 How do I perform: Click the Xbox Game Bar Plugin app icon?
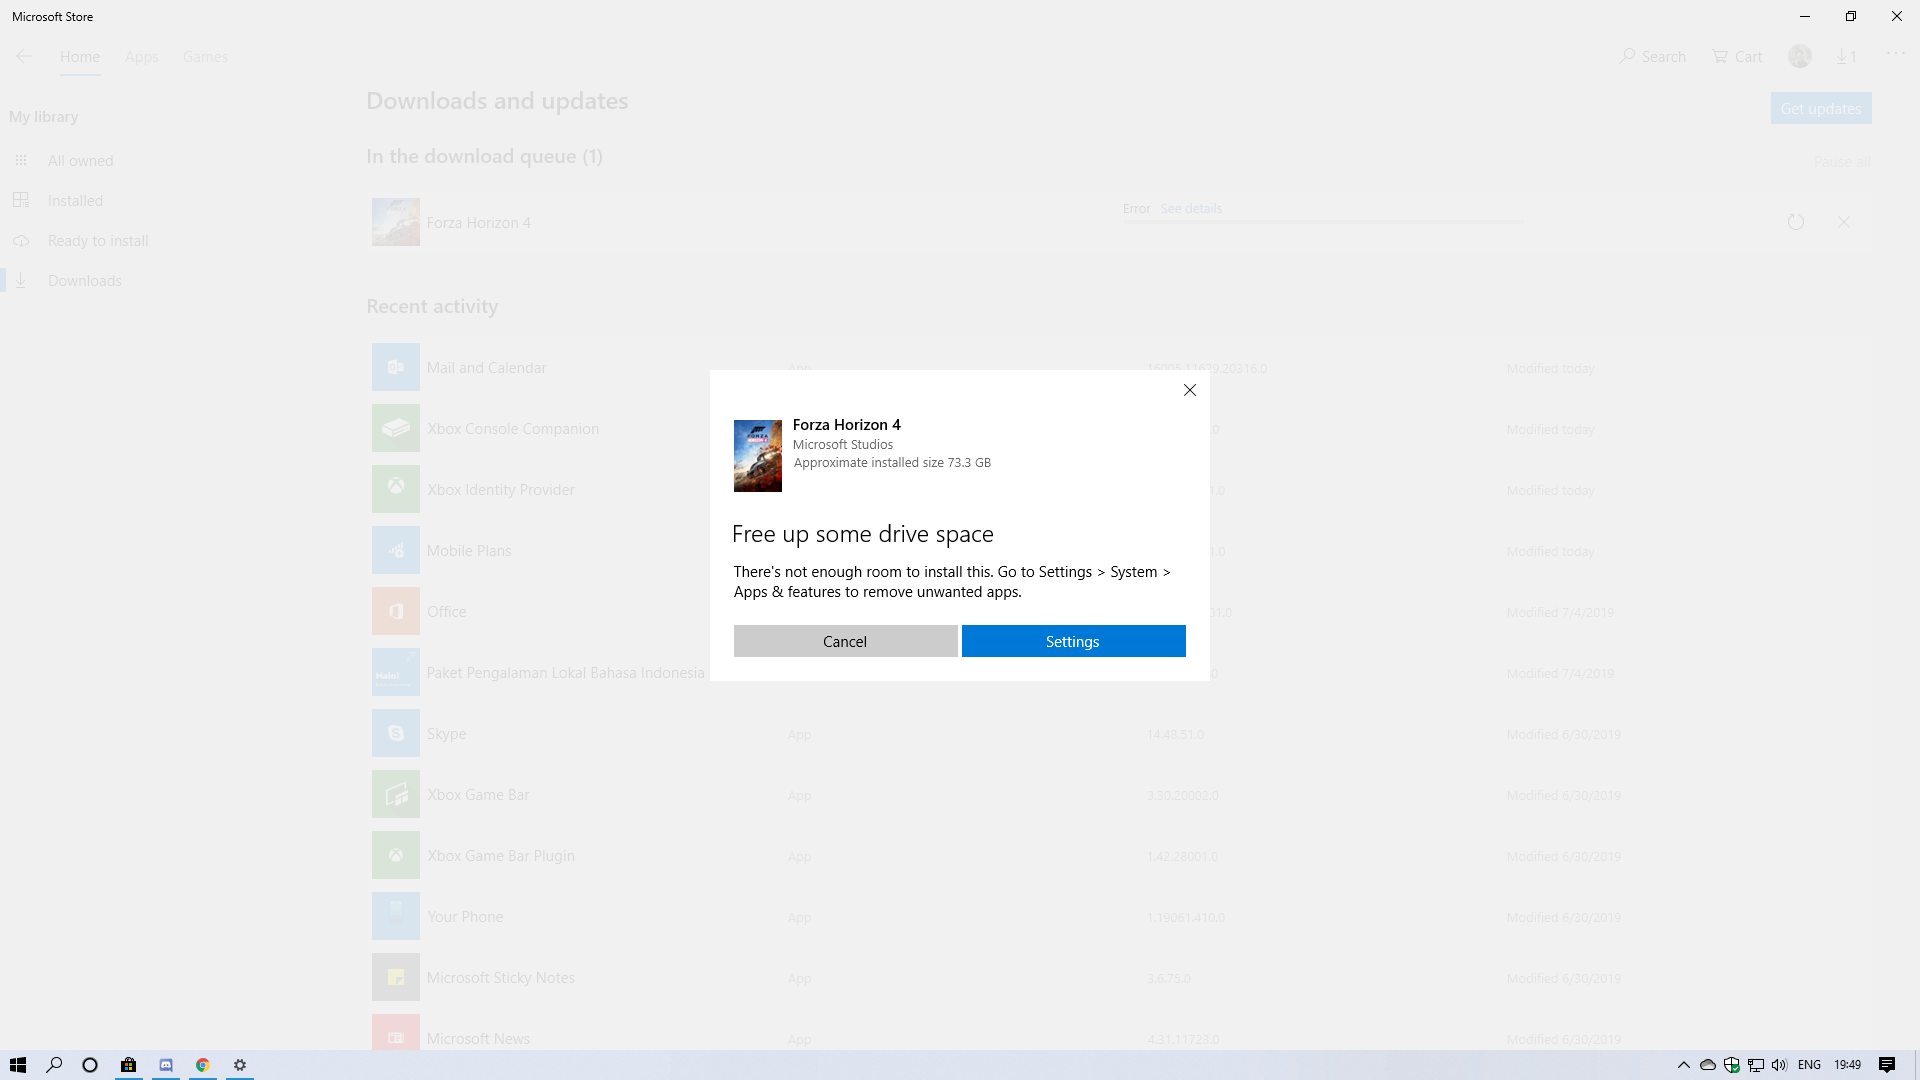(x=396, y=855)
